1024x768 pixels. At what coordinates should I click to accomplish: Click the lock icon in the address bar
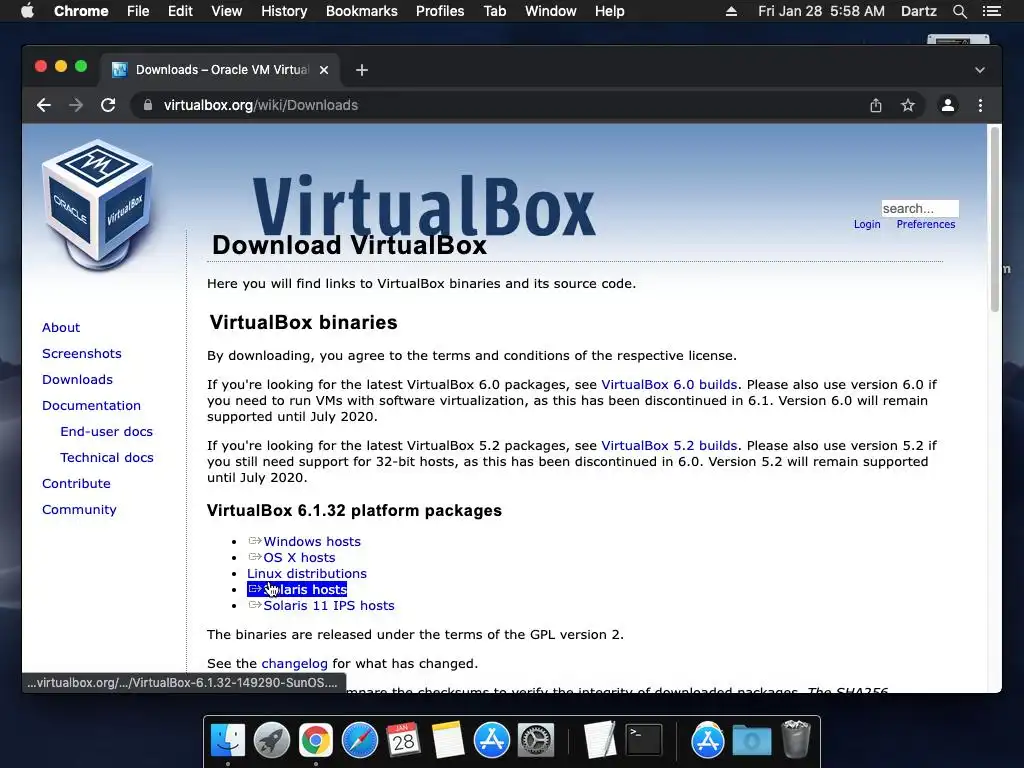tap(148, 105)
